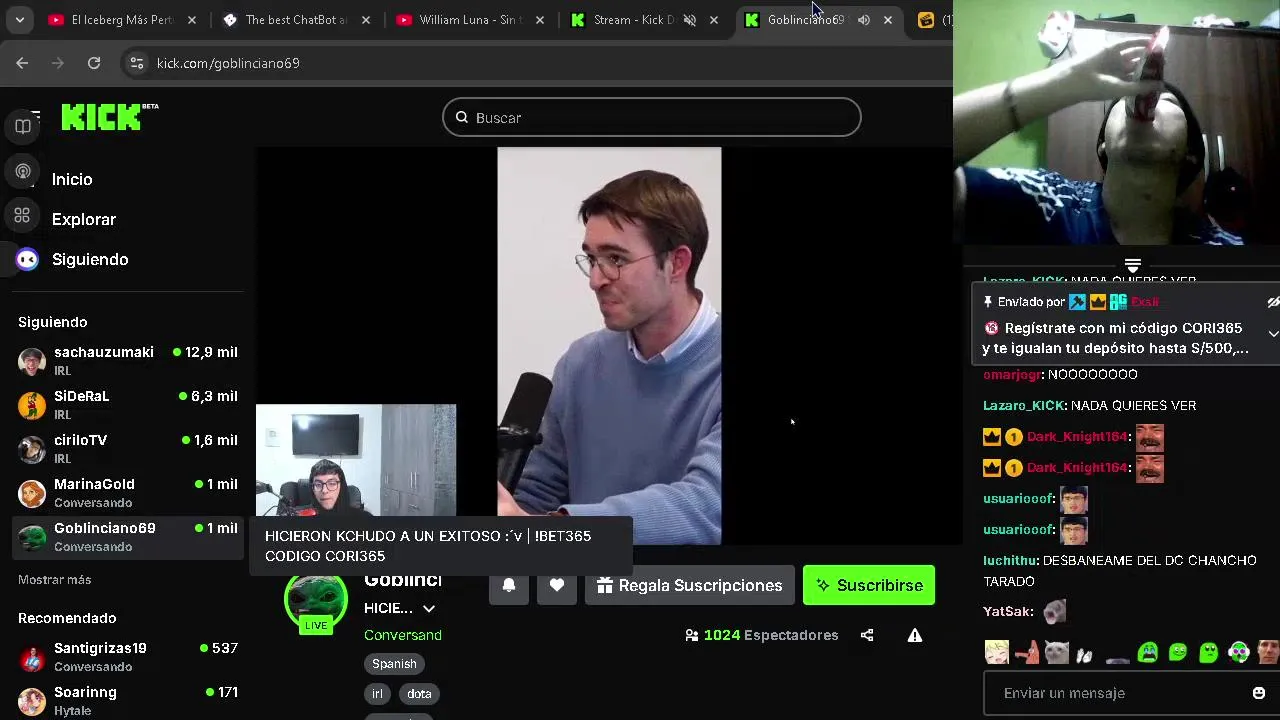The image size is (1280, 720).
Task: Click the streamer's green avatar
Action: click(316, 600)
